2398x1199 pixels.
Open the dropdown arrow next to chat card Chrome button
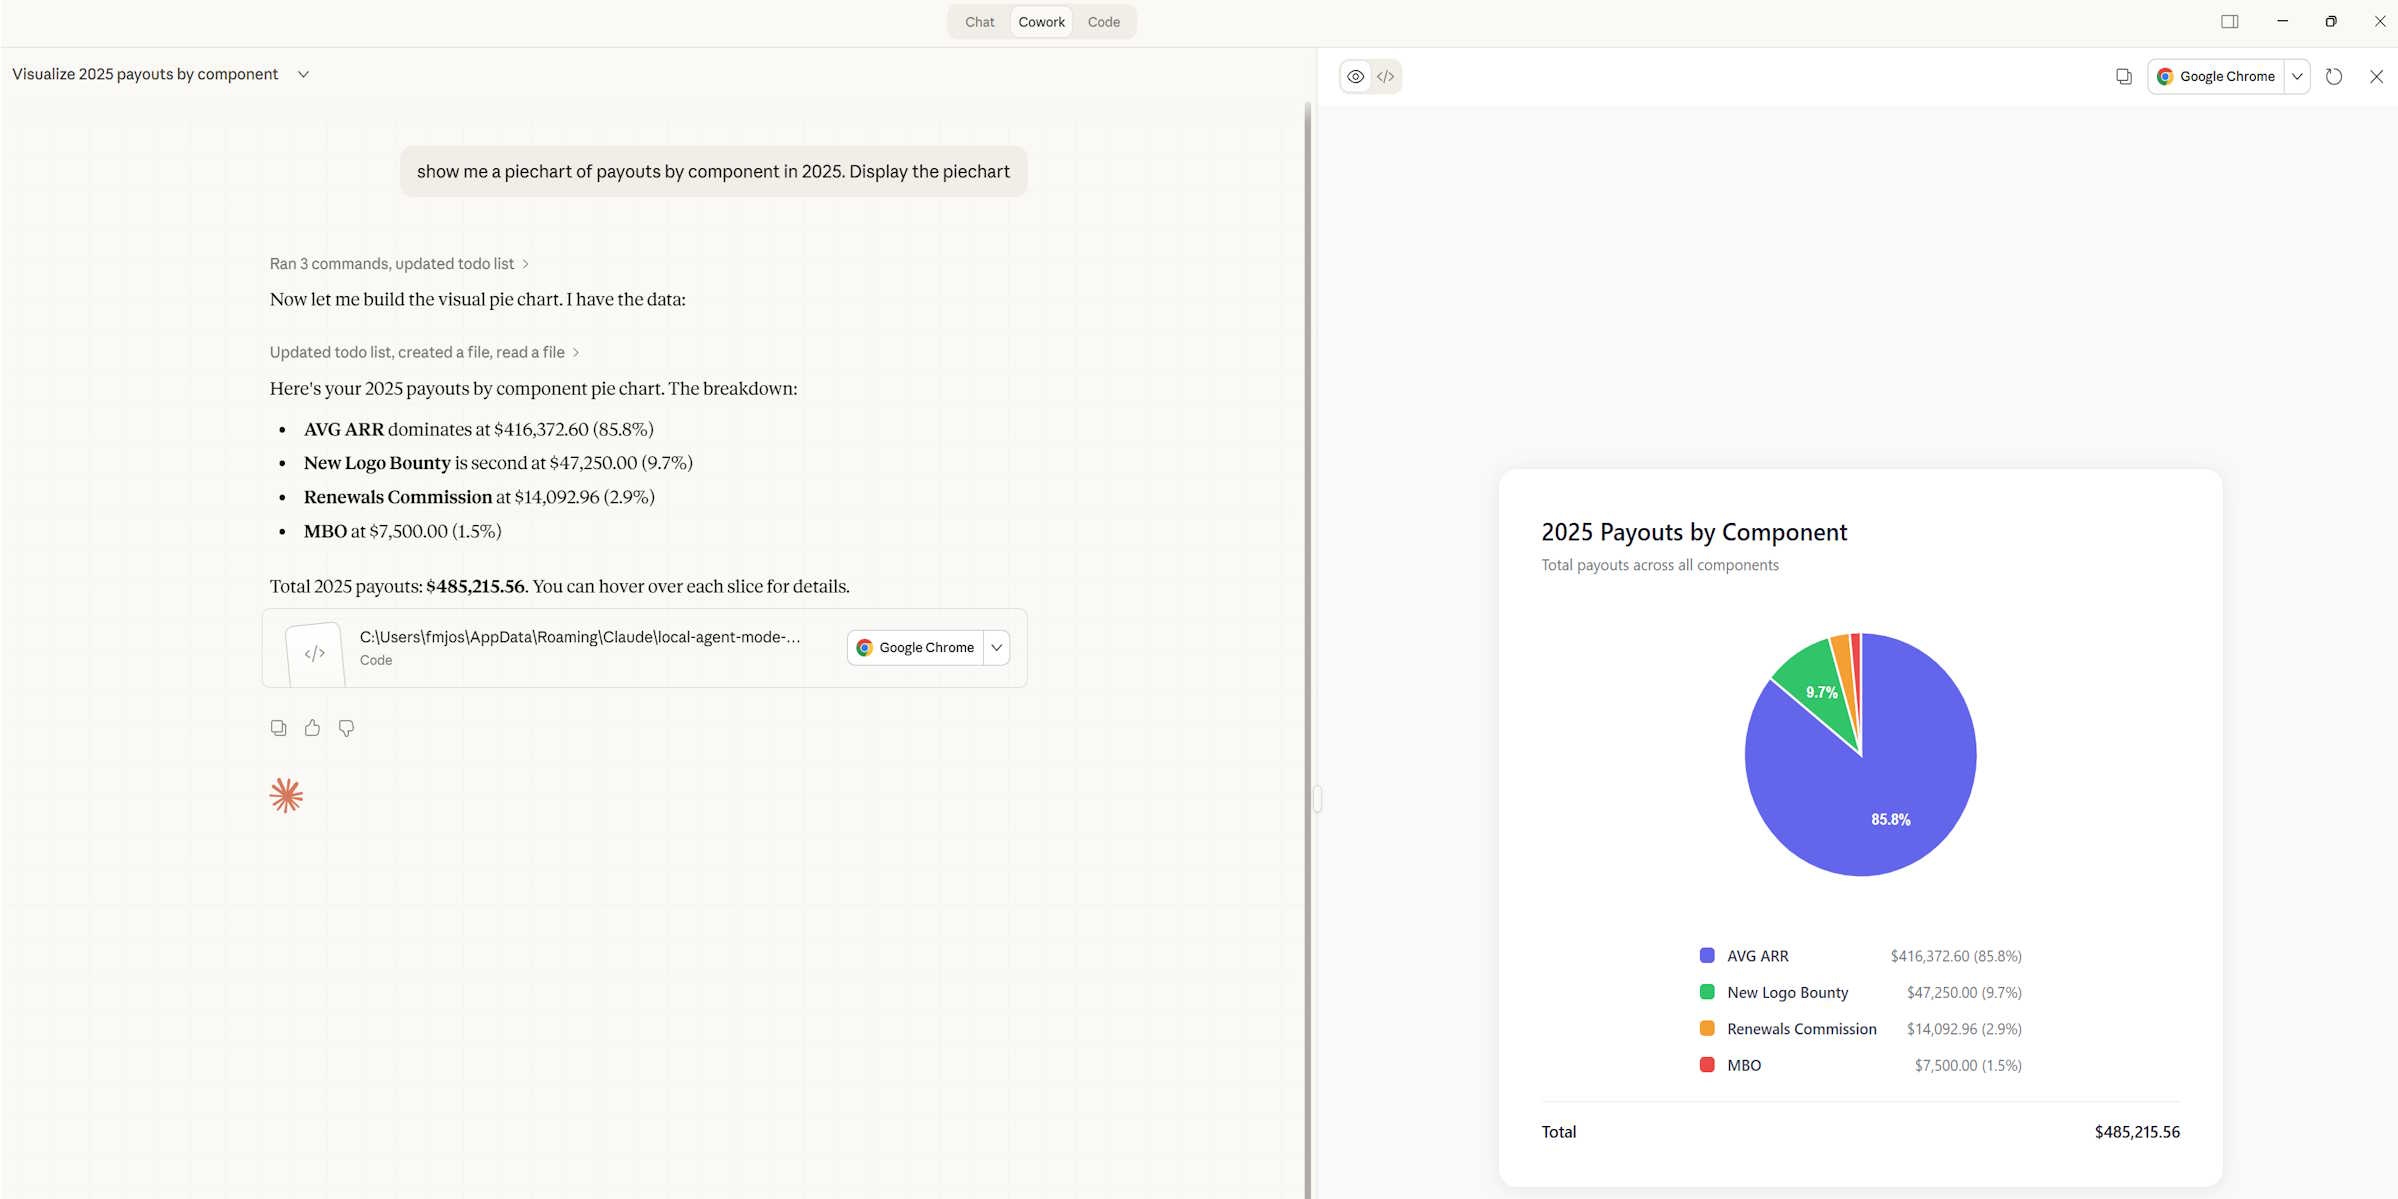pos(997,648)
